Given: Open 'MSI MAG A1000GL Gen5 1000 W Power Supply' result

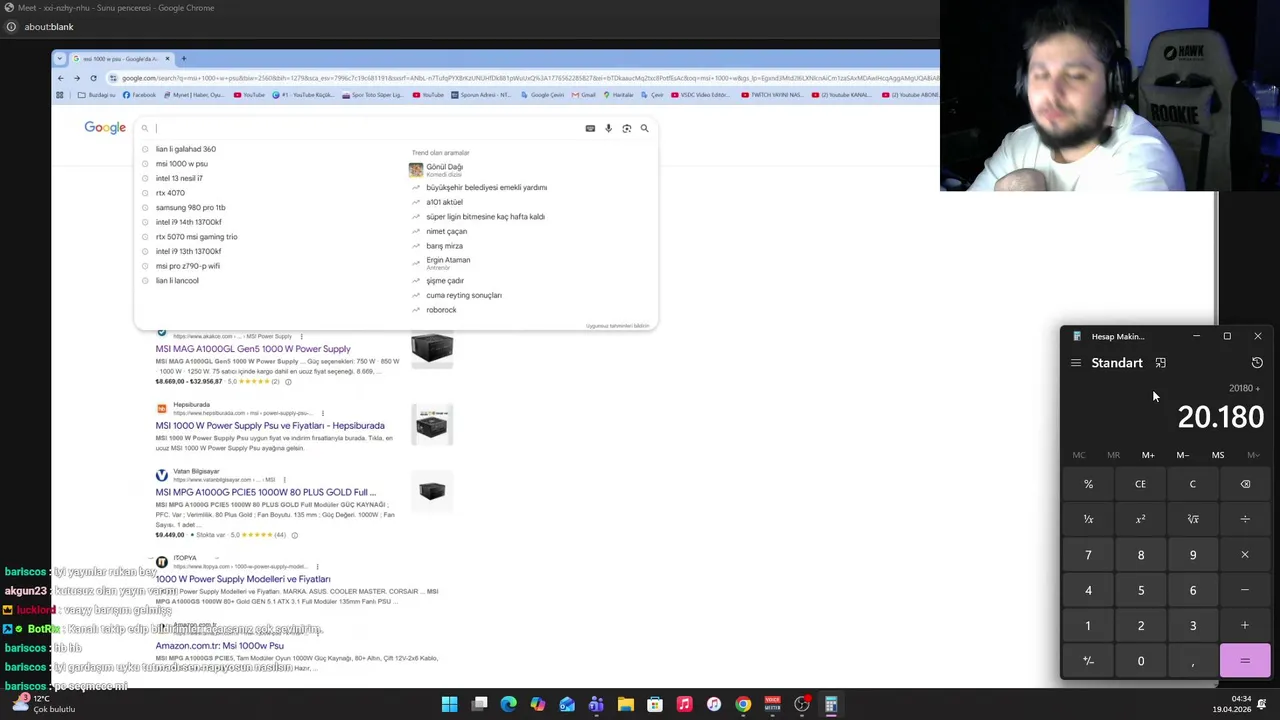Looking at the screenshot, I should coord(253,349).
